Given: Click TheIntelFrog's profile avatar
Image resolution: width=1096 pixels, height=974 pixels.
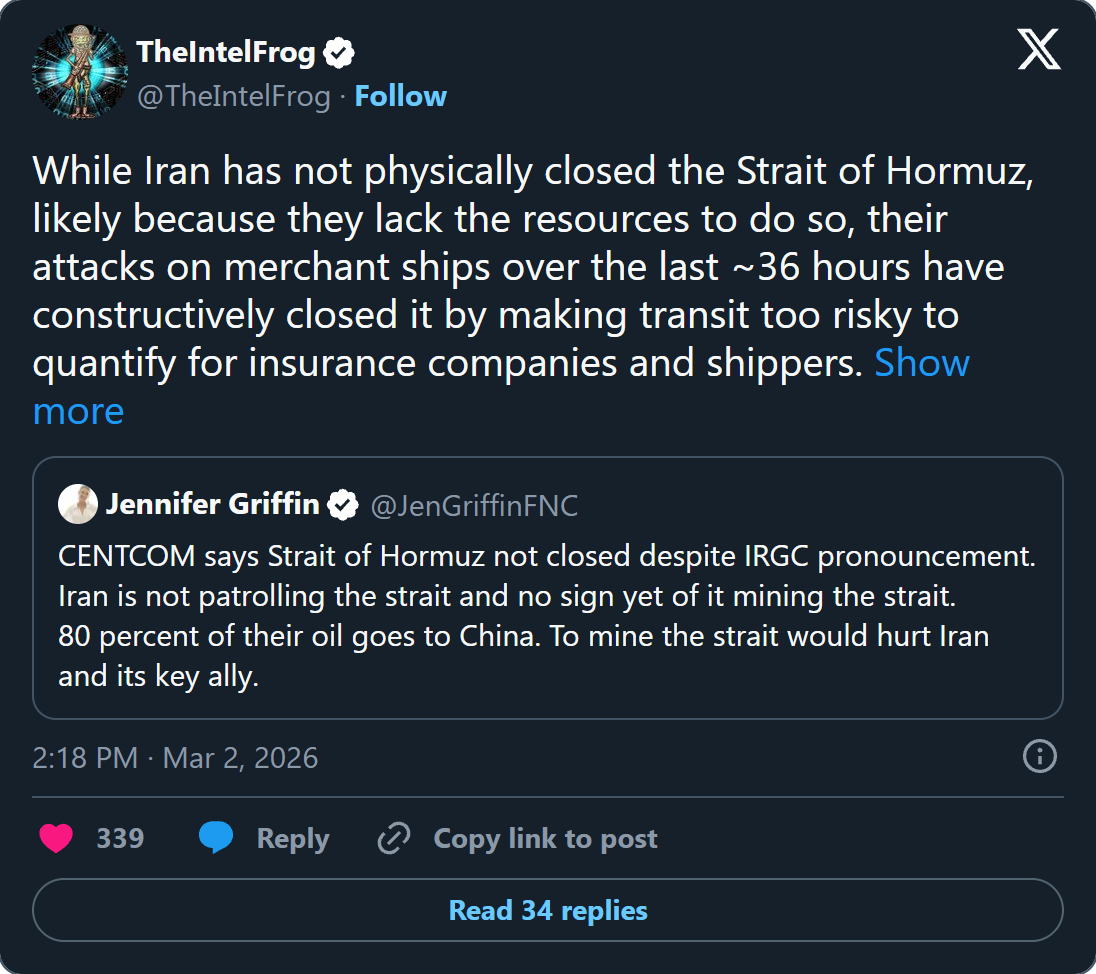Looking at the screenshot, I should click(80, 72).
